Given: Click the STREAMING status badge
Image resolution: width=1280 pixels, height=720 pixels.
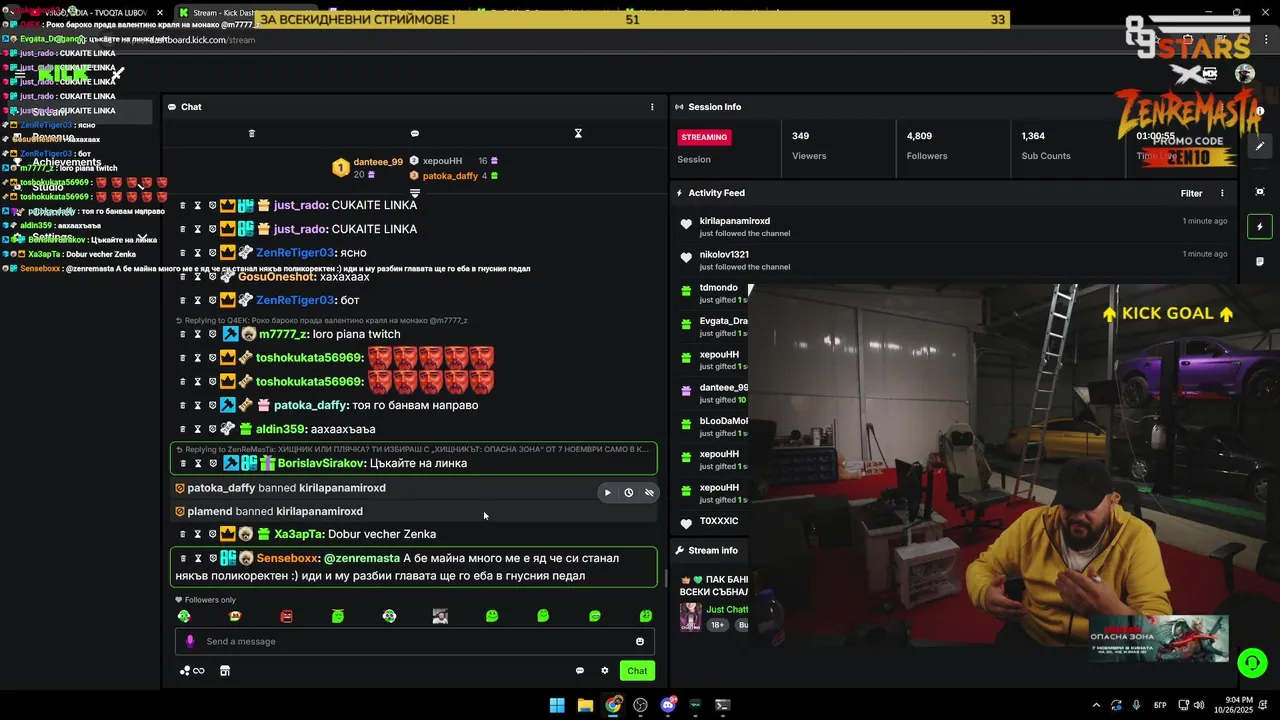Looking at the screenshot, I should pyautogui.click(x=705, y=137).
